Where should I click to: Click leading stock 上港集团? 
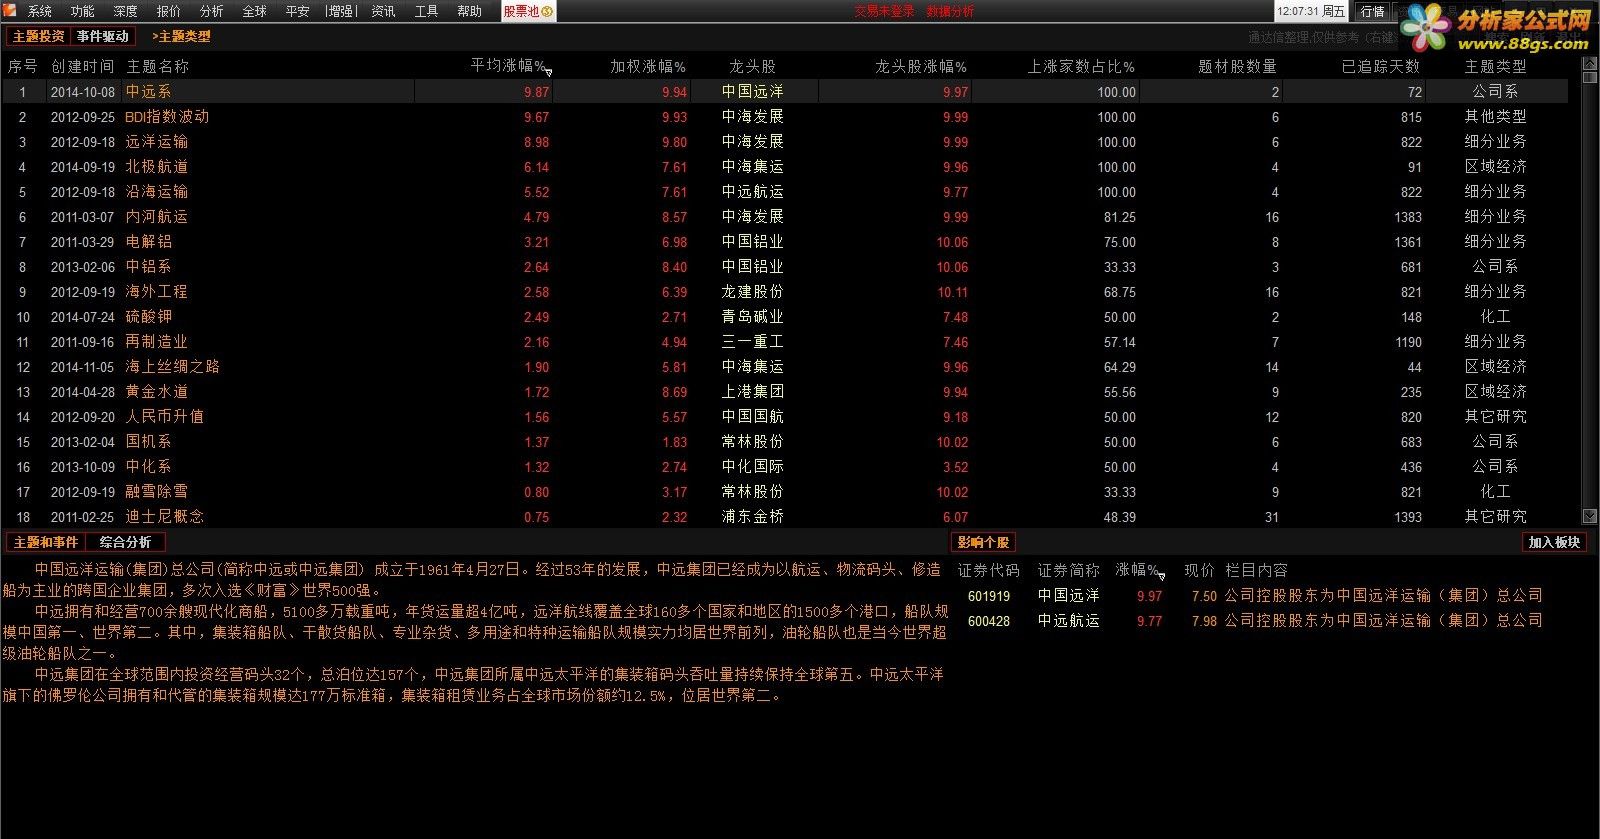(x=752, y=391)
